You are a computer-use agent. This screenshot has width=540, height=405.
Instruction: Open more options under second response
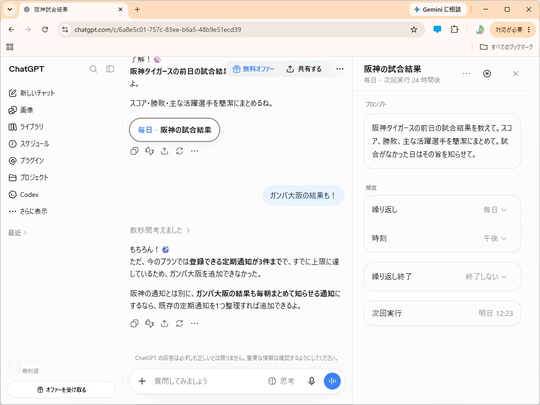tap(195, 323)
